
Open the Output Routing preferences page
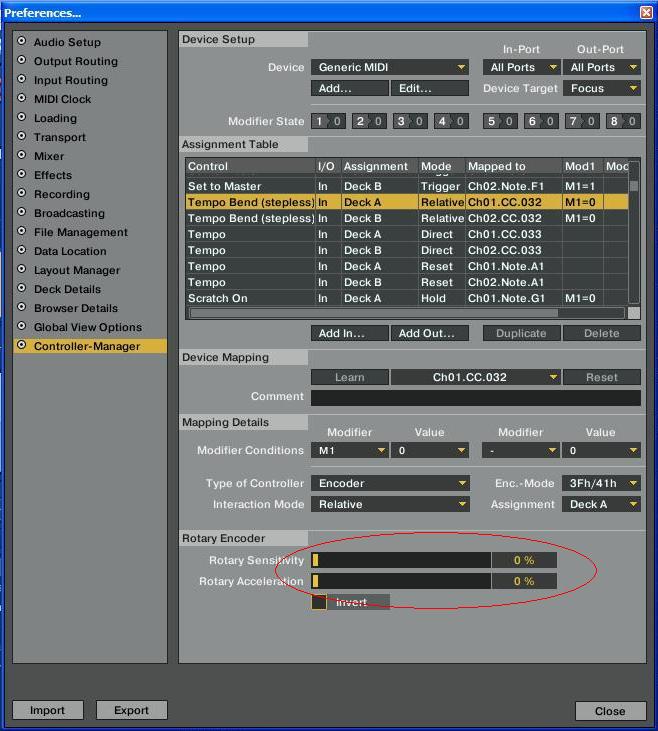(76, 61)
